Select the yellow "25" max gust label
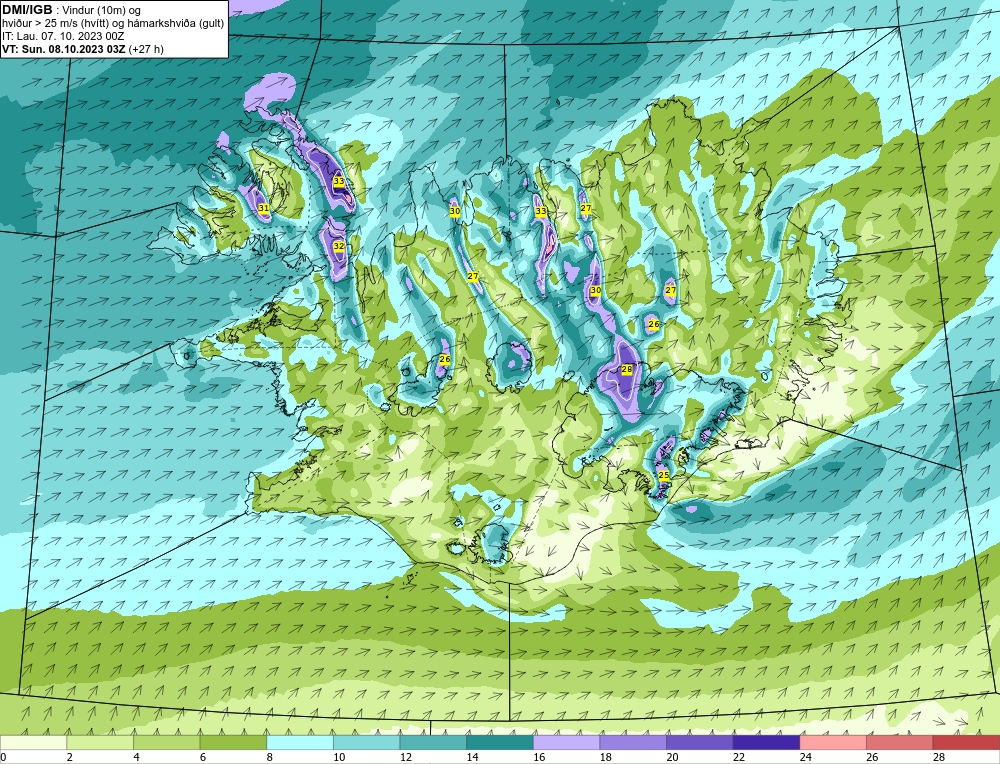Viewport: 1000px width, 764px height. click(663, 475)
